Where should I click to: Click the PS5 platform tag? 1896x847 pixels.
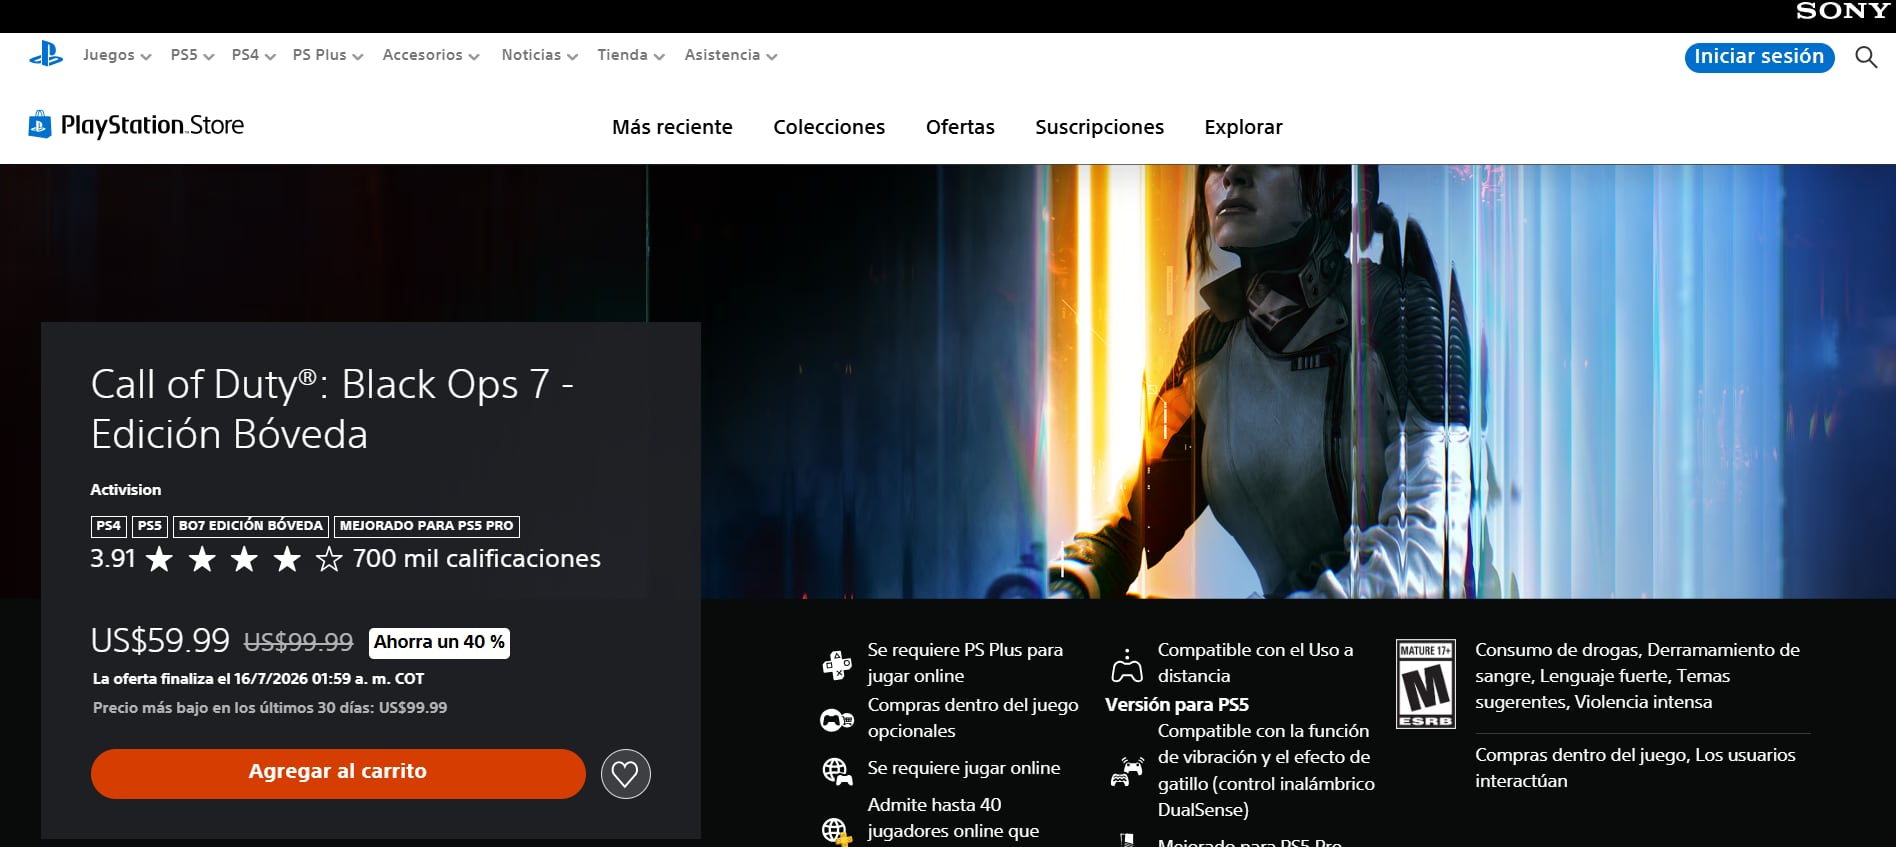150,526
